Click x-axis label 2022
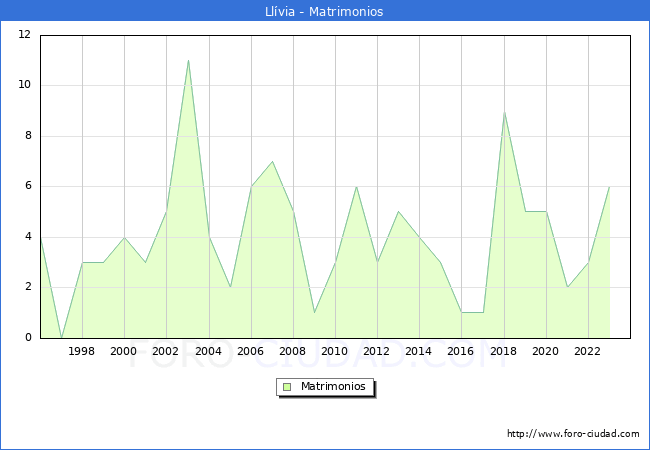Screen dimensions: 650x450 587,351
